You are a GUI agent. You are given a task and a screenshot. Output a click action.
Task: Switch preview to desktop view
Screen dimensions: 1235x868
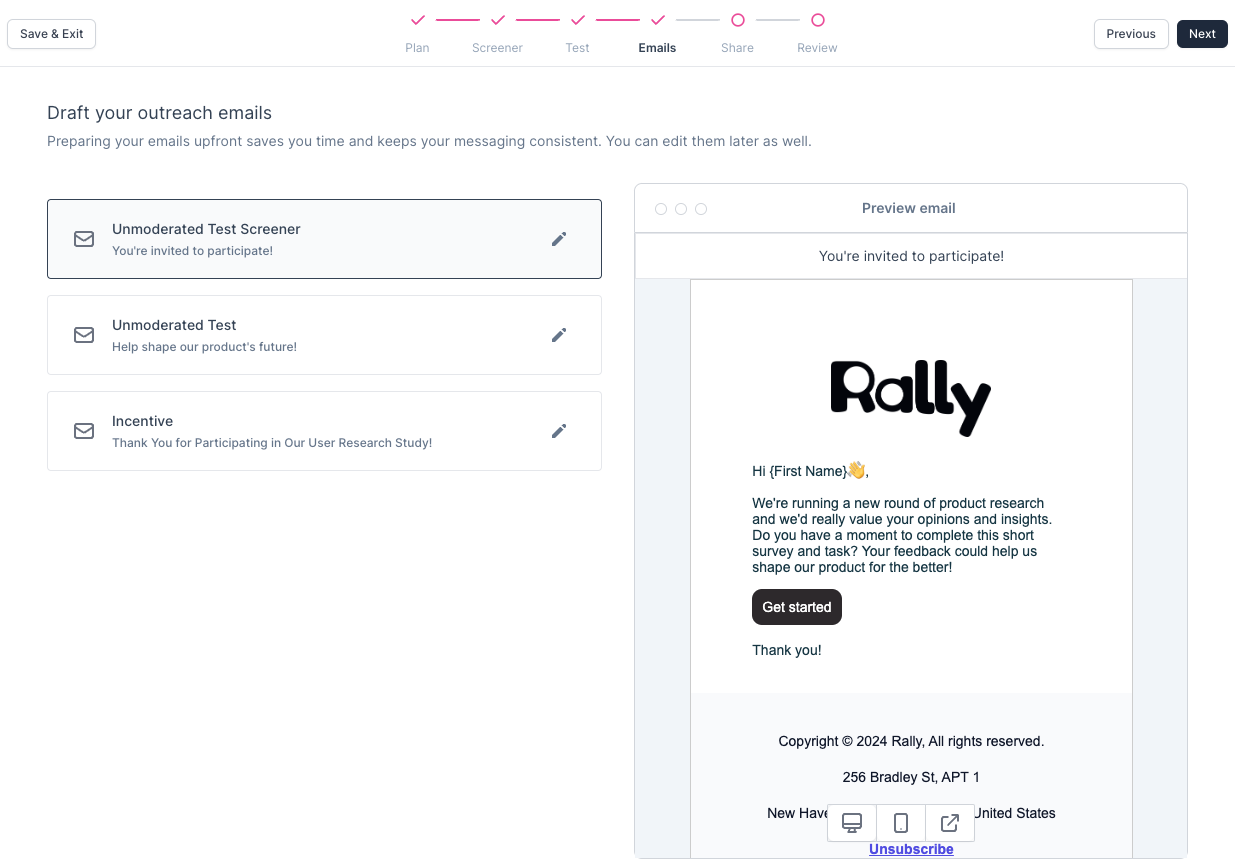[852, 823]
